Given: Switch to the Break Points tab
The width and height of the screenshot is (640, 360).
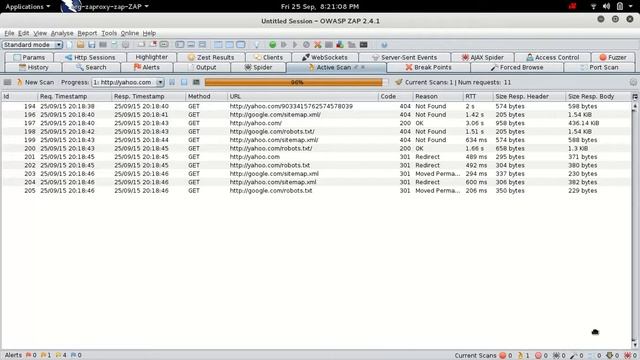Looking at the screenshot, I should click(x=428, y=67).
